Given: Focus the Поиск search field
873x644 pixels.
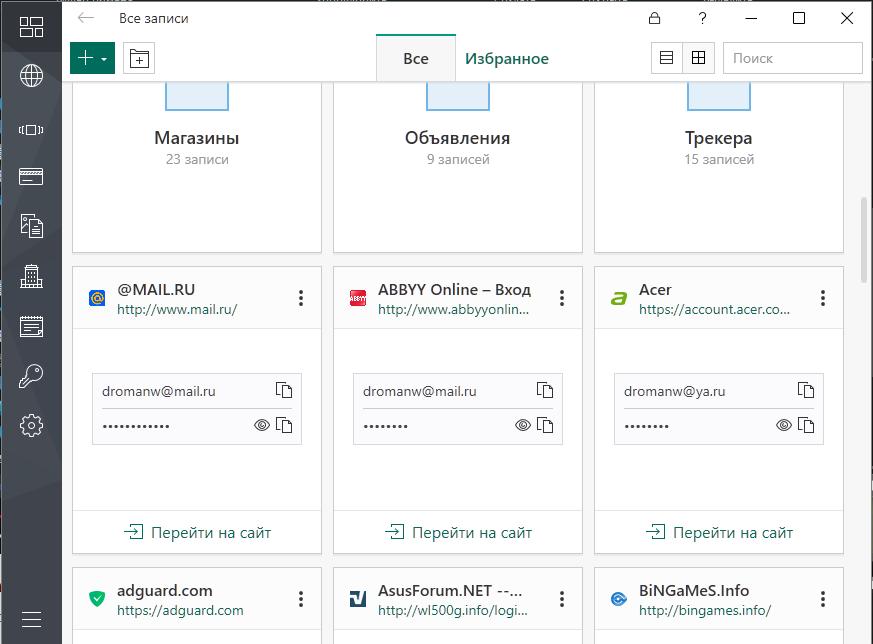Looking at the screenshot, I should click(793, 58).
